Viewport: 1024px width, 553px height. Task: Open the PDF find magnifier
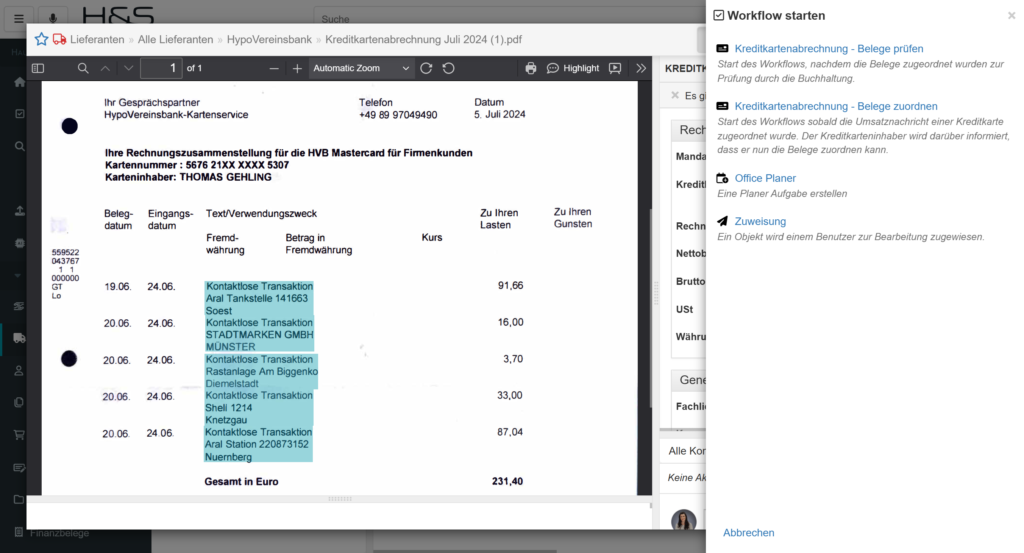(x=83, y=68)
